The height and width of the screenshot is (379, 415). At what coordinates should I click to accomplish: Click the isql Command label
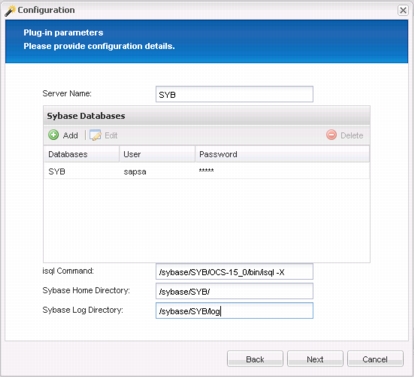pos(68,271)
